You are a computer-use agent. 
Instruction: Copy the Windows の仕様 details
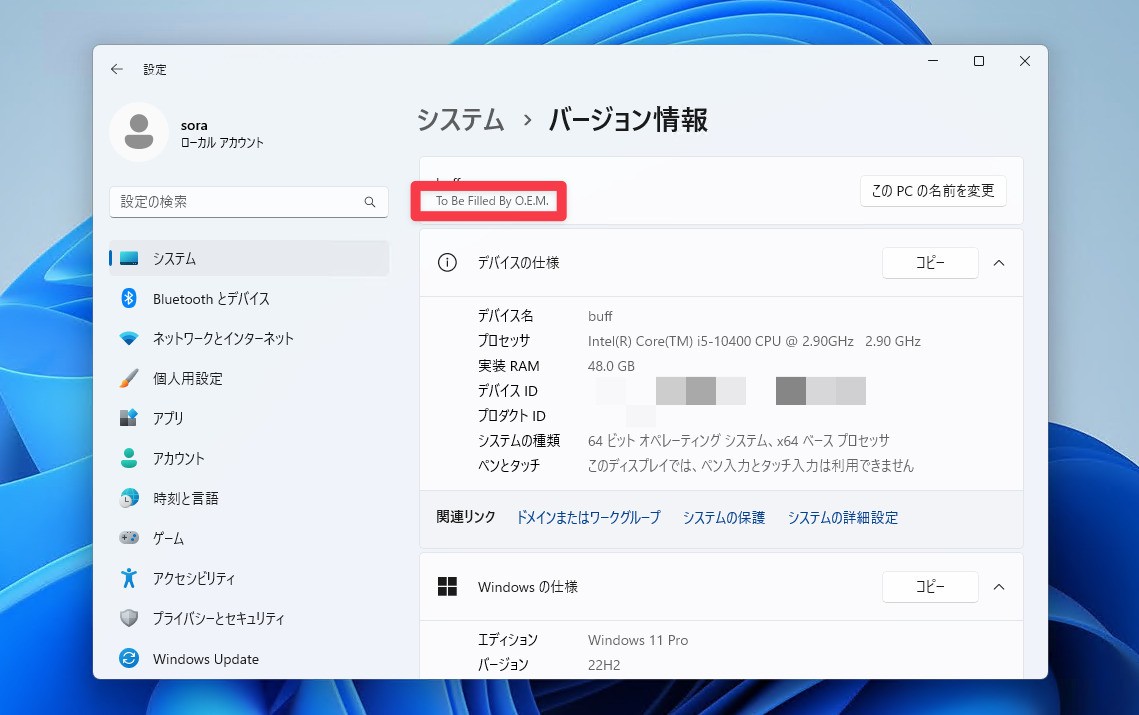coord(929,587)
